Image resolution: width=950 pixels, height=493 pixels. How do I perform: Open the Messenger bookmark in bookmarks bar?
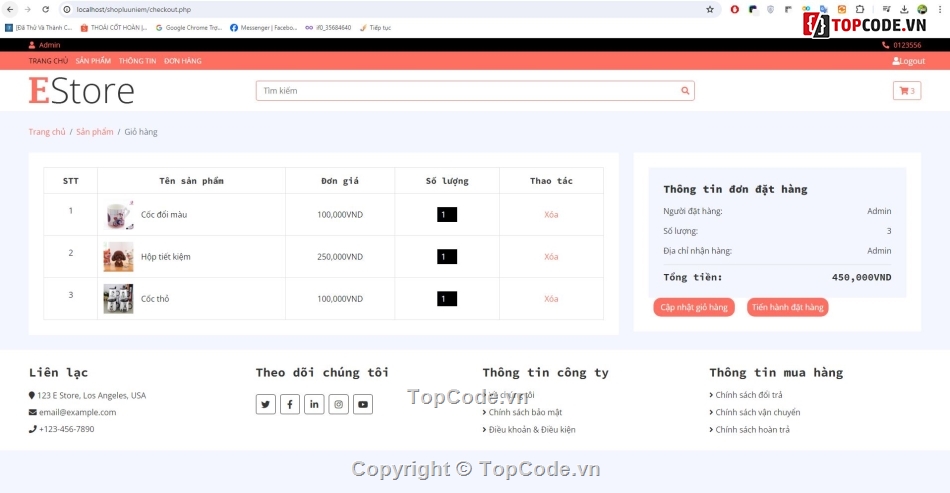point(264,27)
